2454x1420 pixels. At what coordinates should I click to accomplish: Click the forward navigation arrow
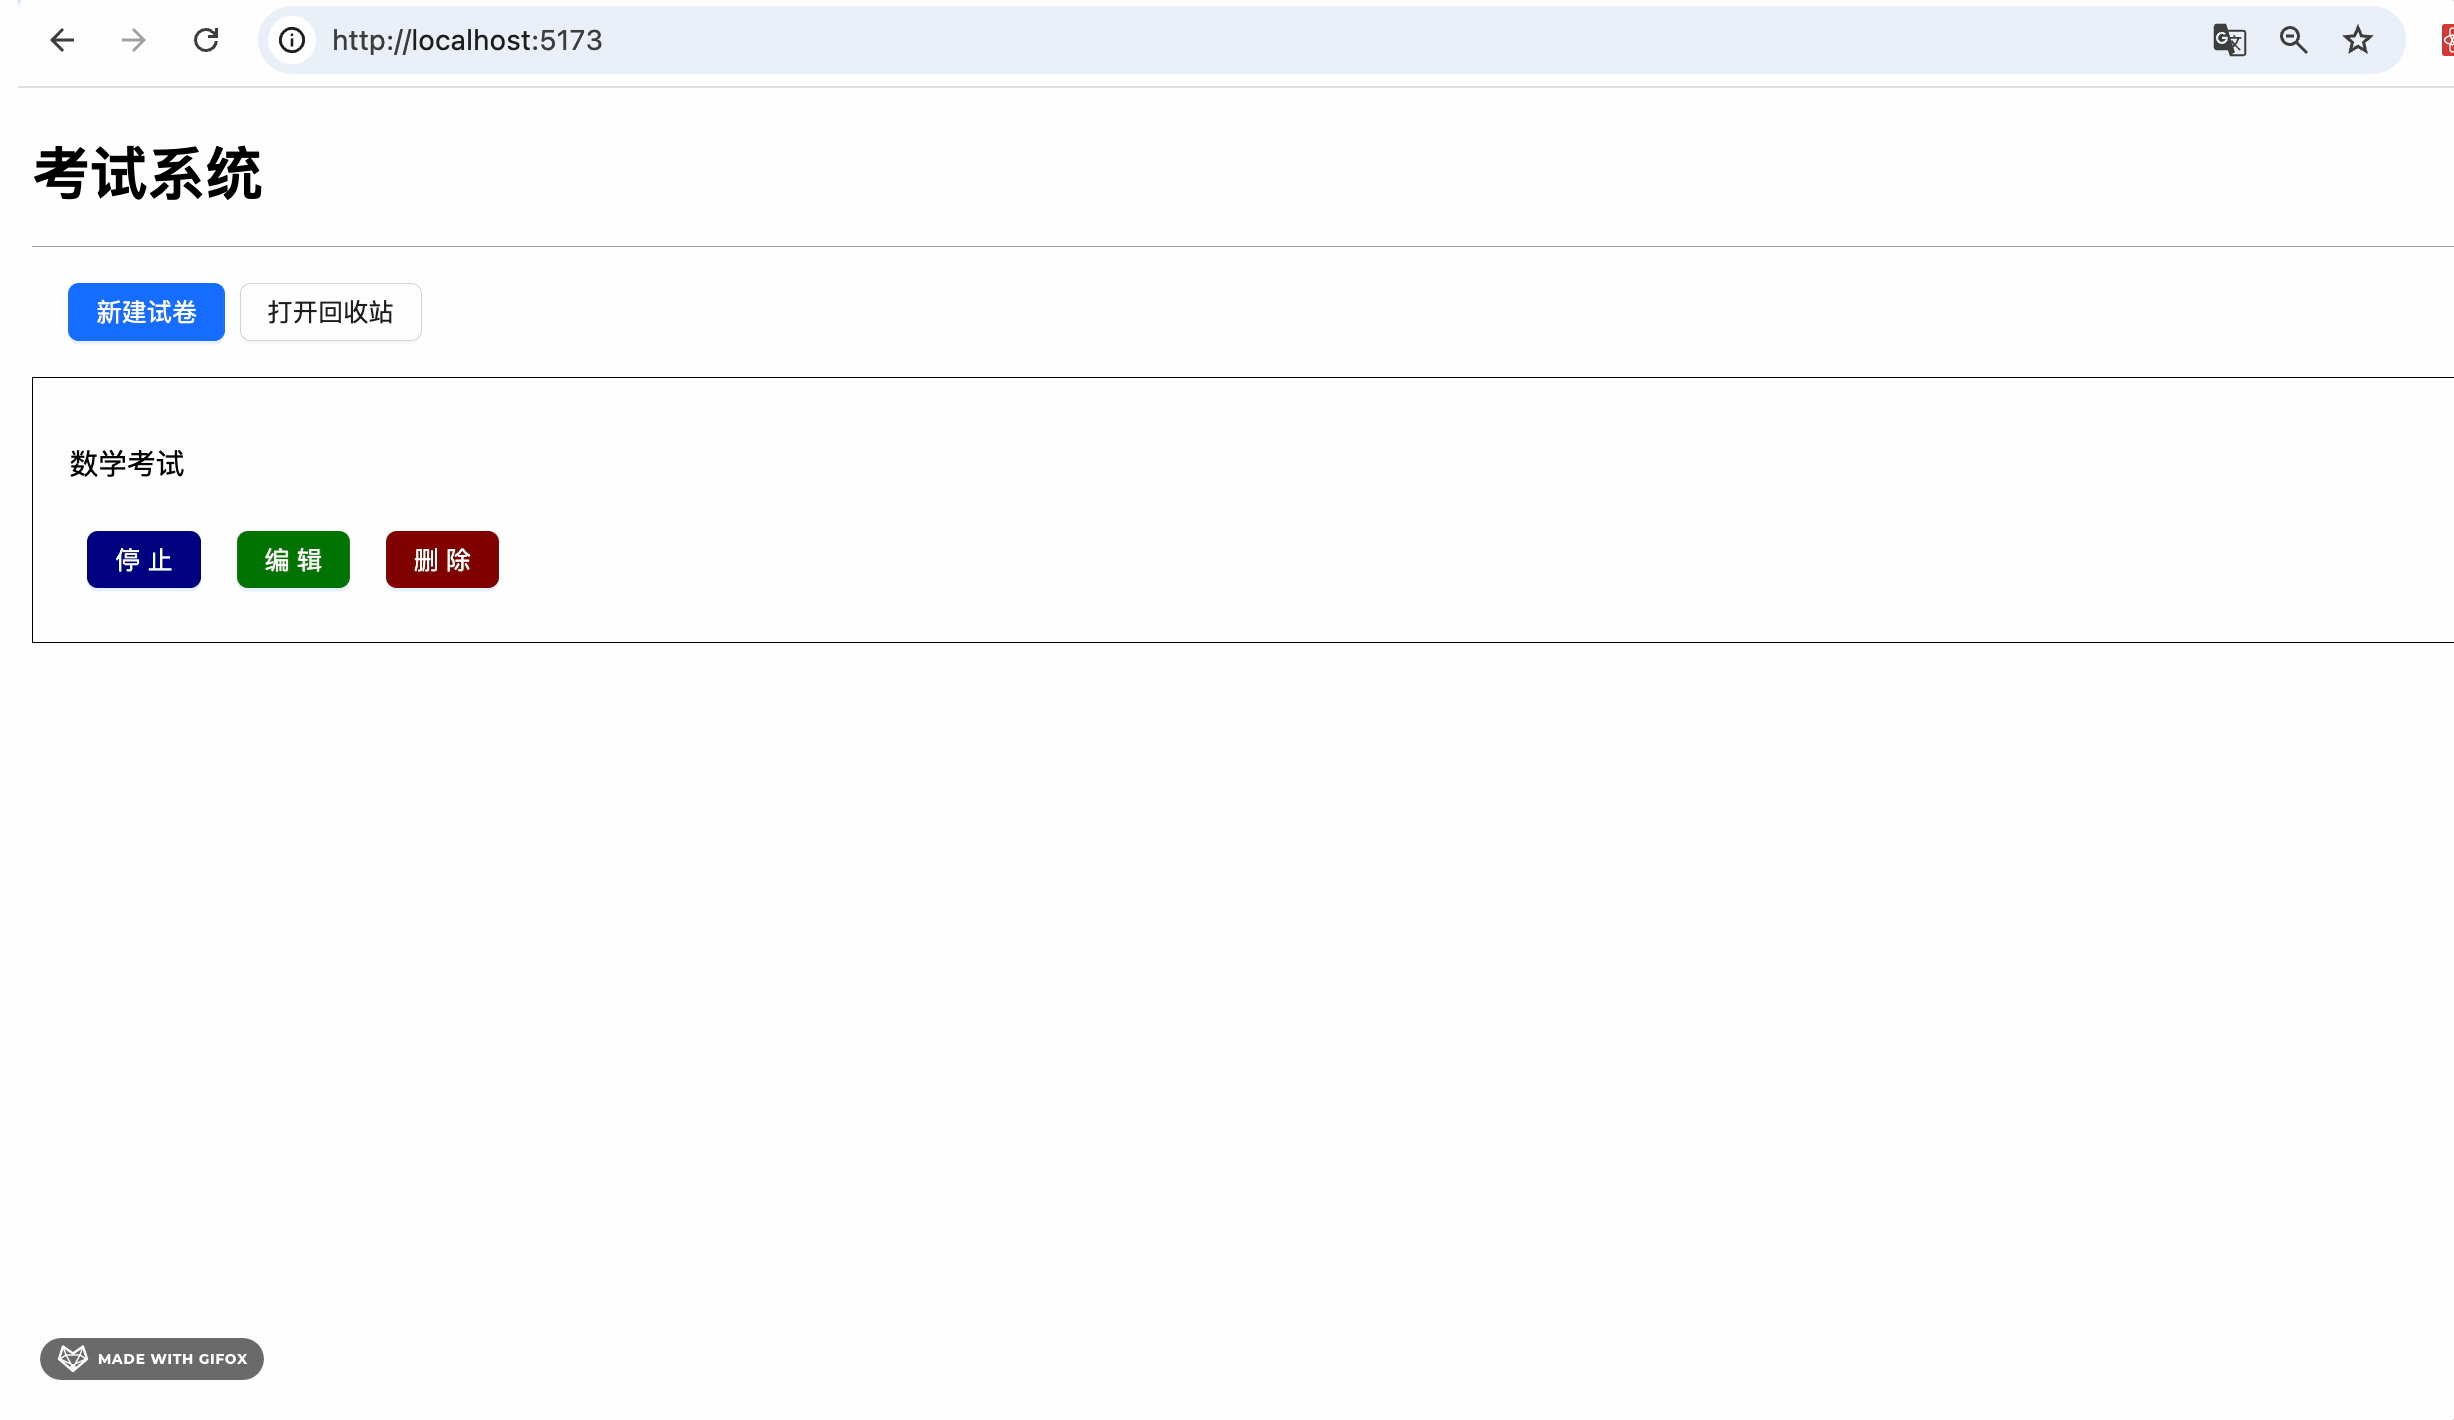[133, 40]
